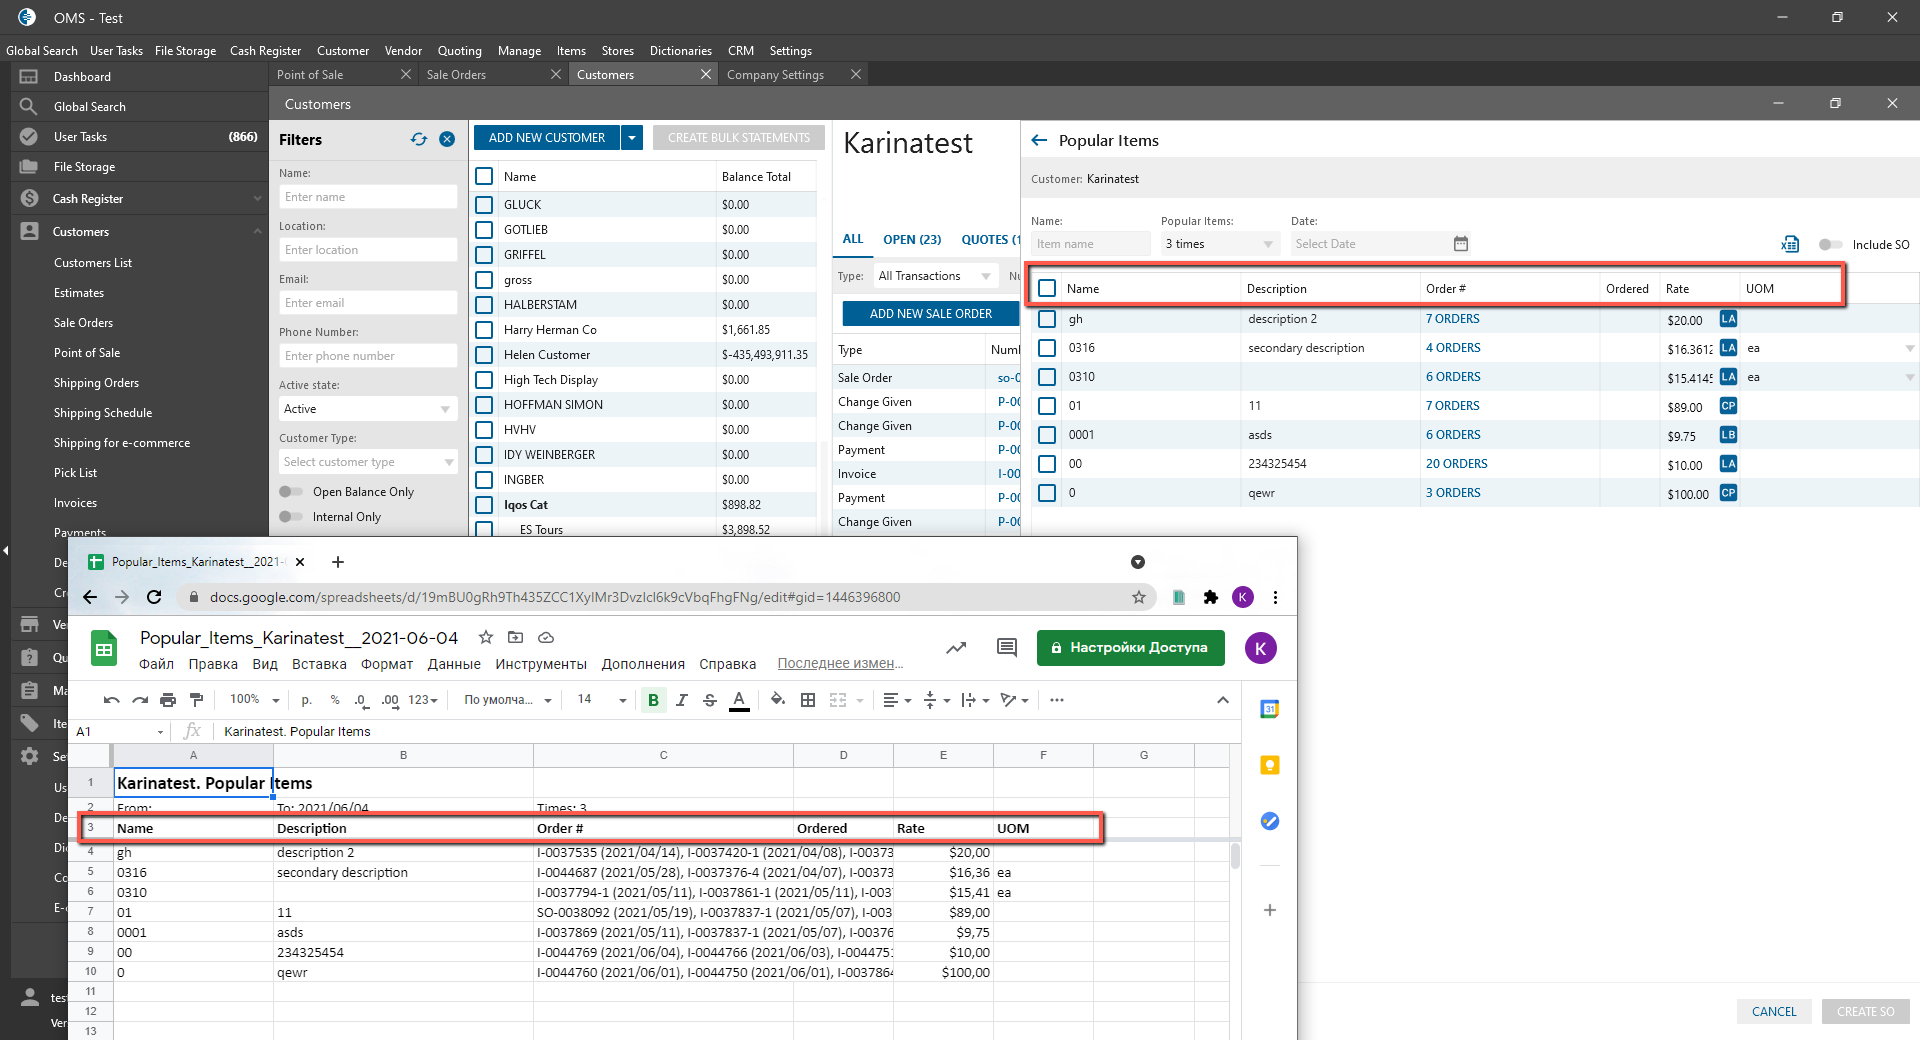Click the strikethrough icon in Sheets toolbar
The image size is (1920, 1040).
(x=709, y=700)
